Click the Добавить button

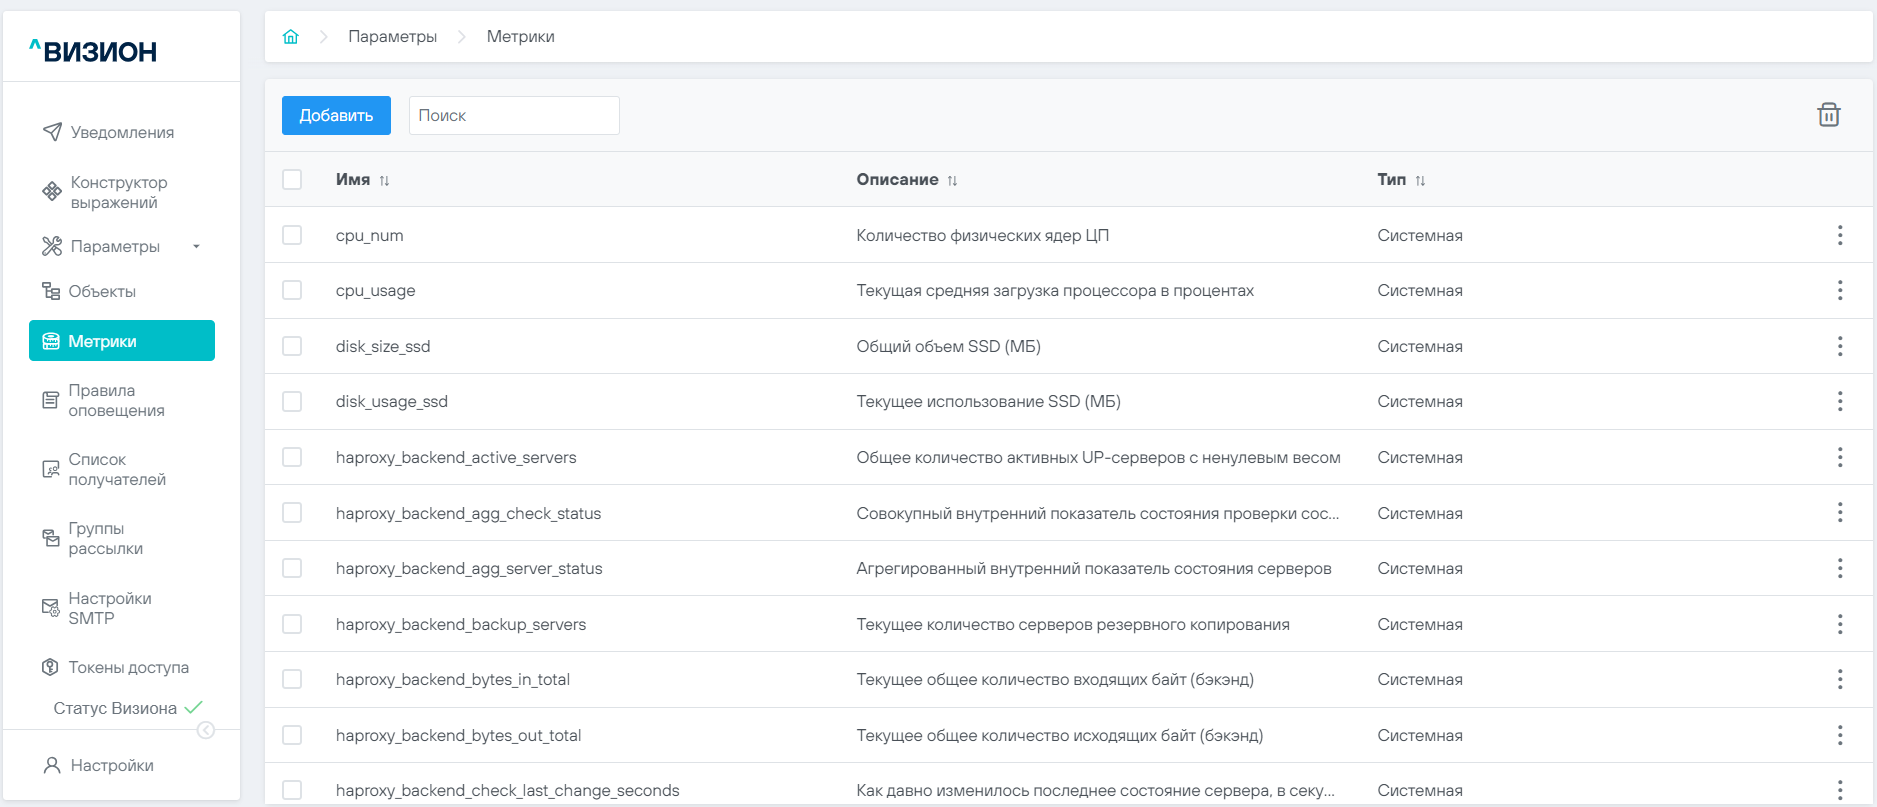[336, 115]
